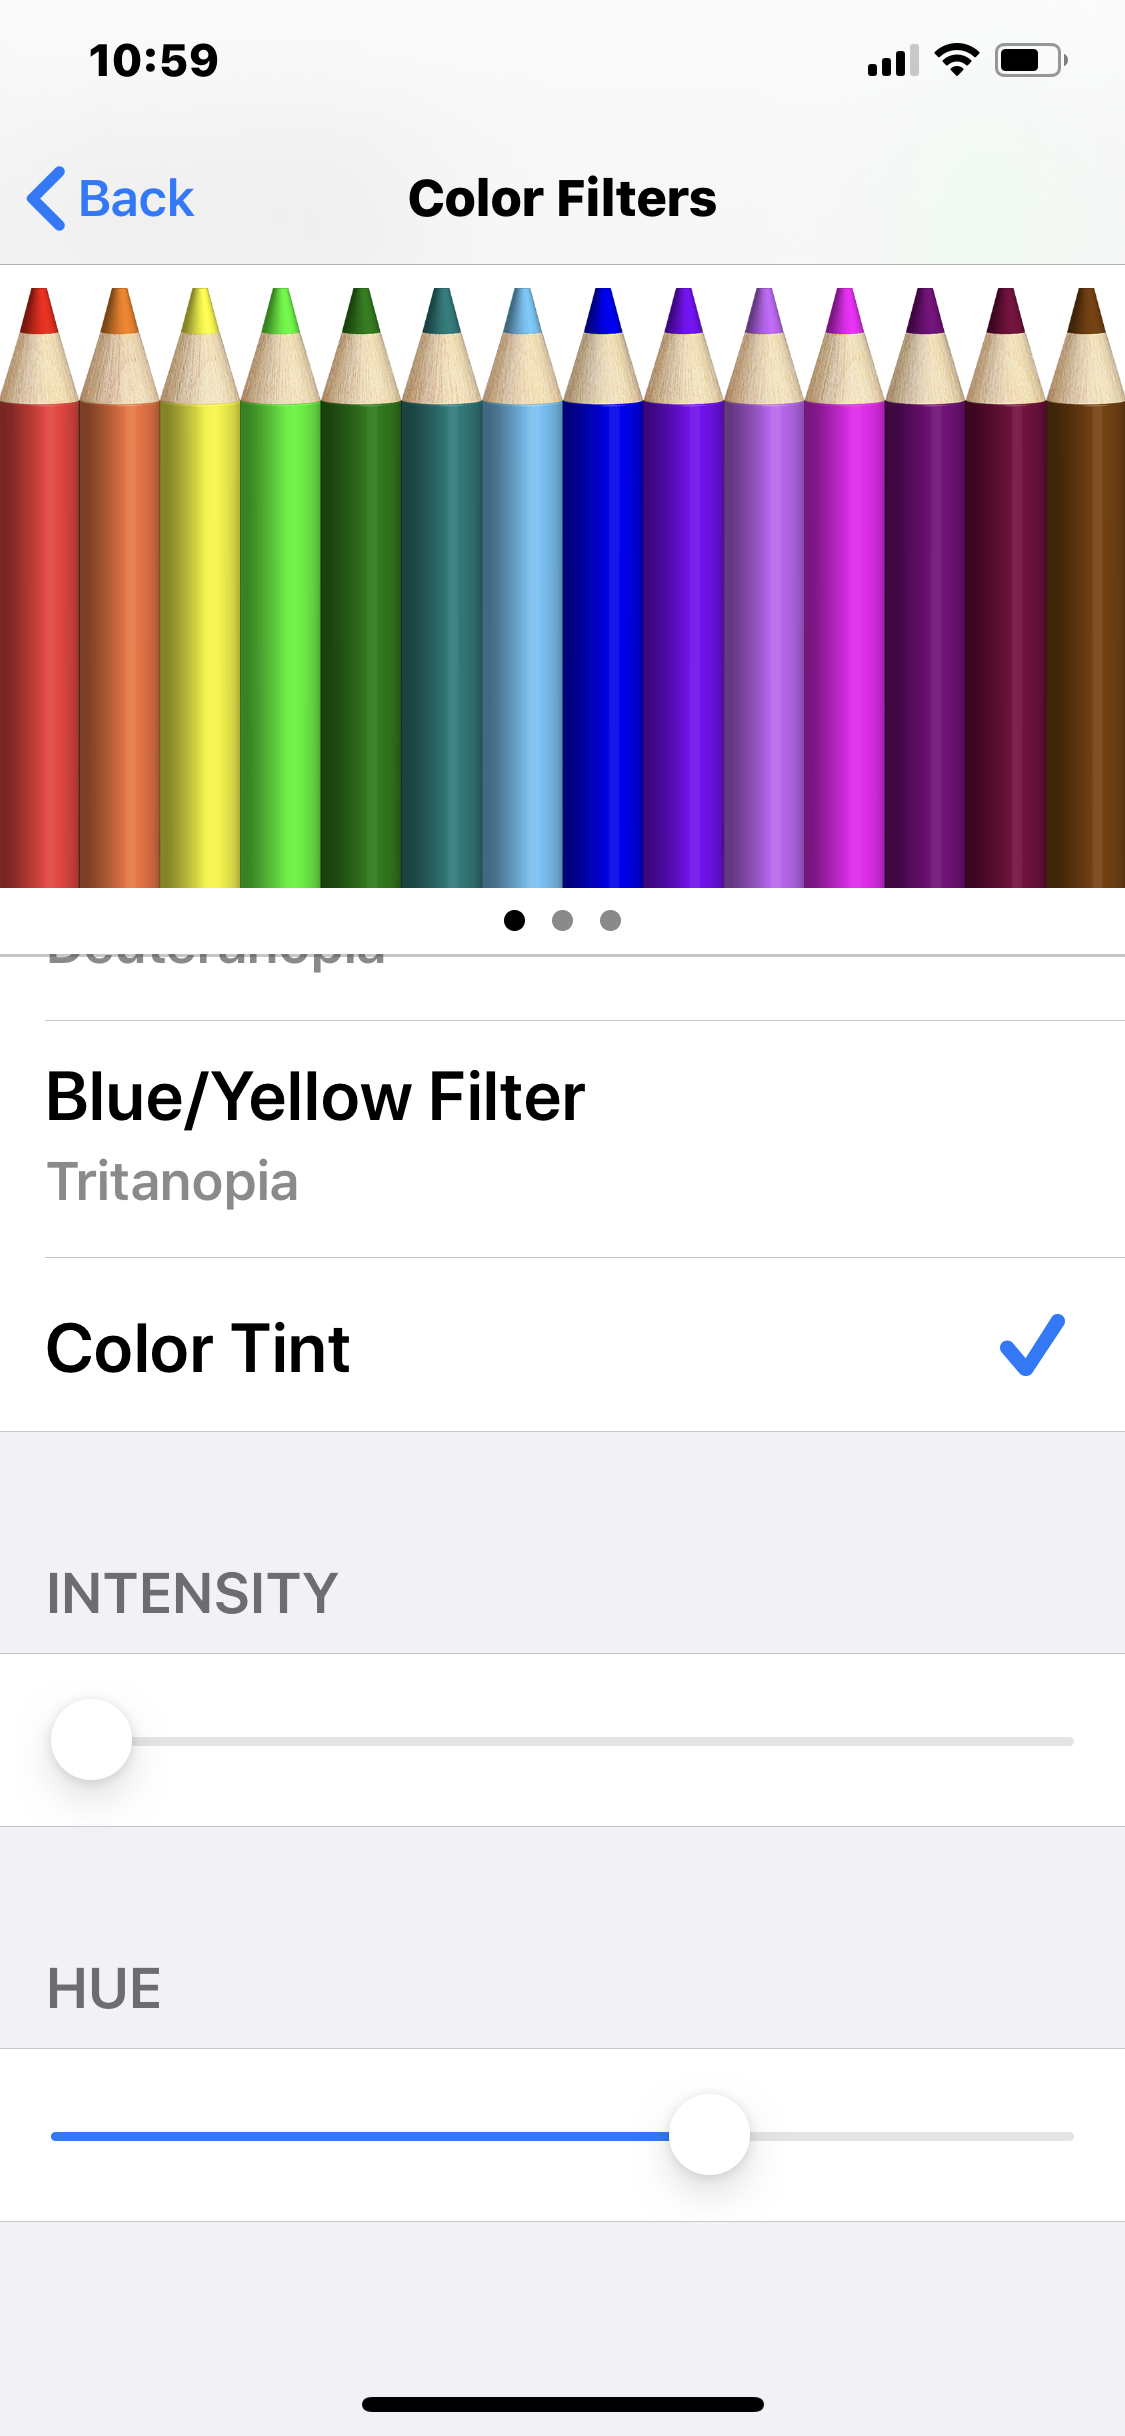The height and width of the screenshot is (2436, 1125).
Task: Tap the red pencil in the preview
Action: [x=39, y=588]
